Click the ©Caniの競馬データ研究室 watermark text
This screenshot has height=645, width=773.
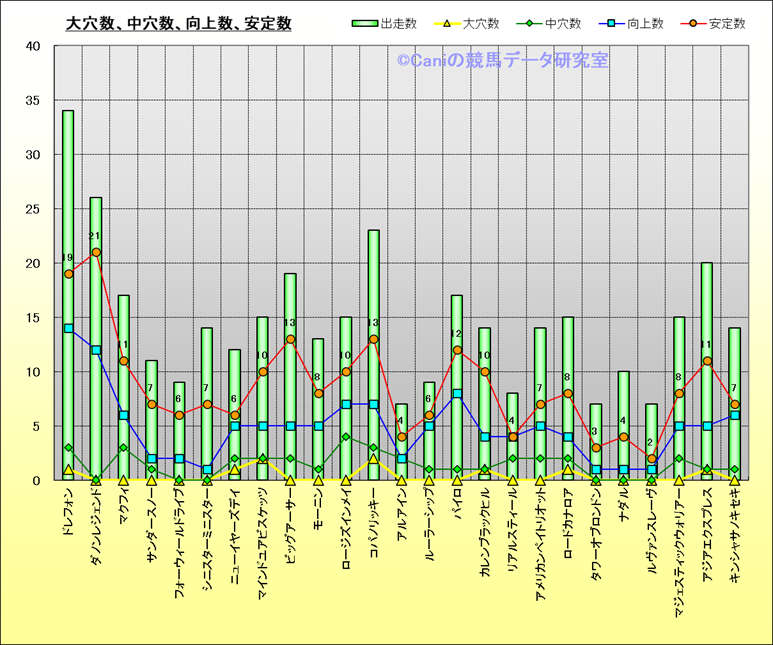(x=502, y=61)
